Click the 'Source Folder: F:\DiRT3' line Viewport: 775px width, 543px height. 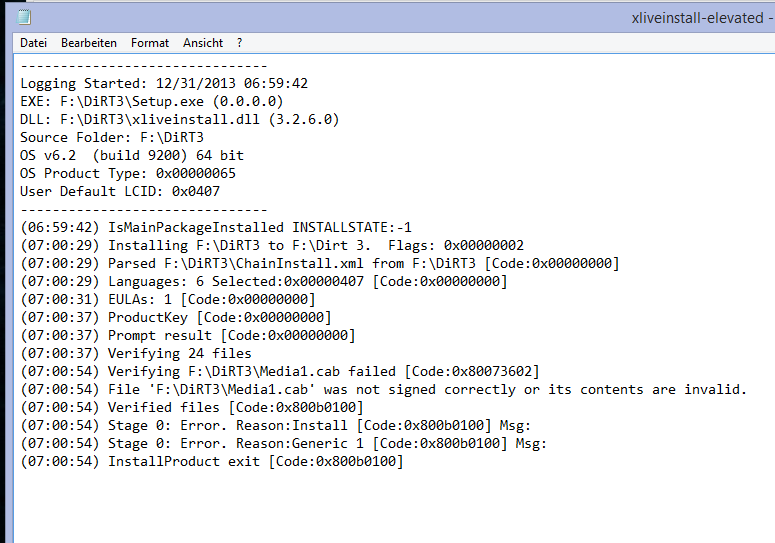coord(112,137)
